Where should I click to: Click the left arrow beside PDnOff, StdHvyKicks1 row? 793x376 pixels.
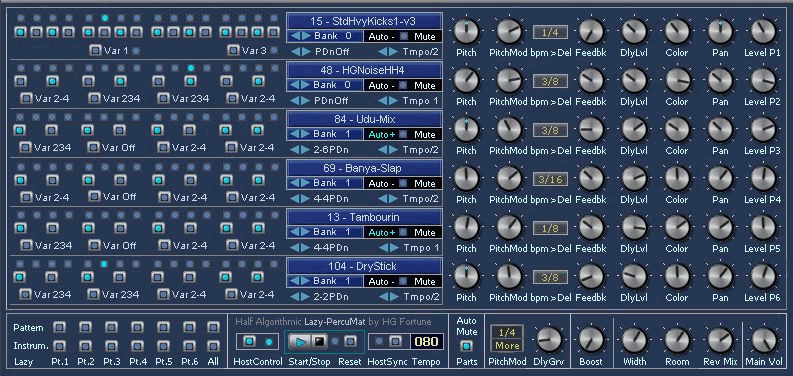pos(295,52)
